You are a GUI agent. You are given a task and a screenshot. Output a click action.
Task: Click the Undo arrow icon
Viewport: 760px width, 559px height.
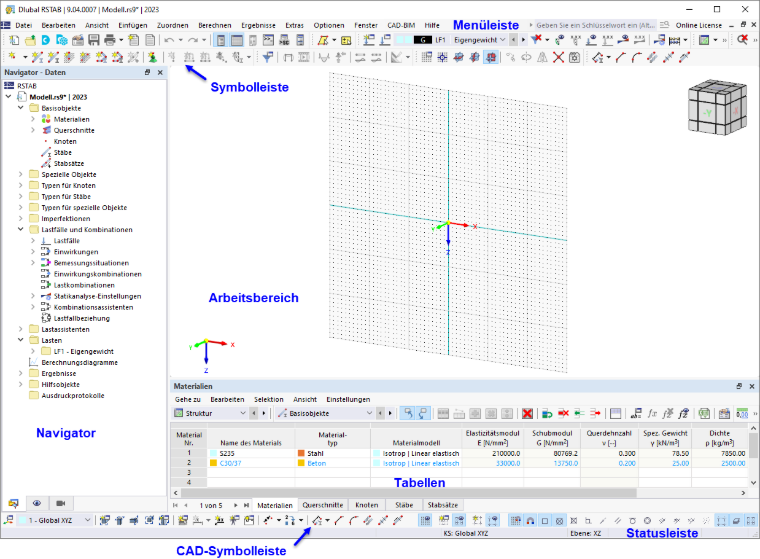pyautogui.click(x=169, y=40)
